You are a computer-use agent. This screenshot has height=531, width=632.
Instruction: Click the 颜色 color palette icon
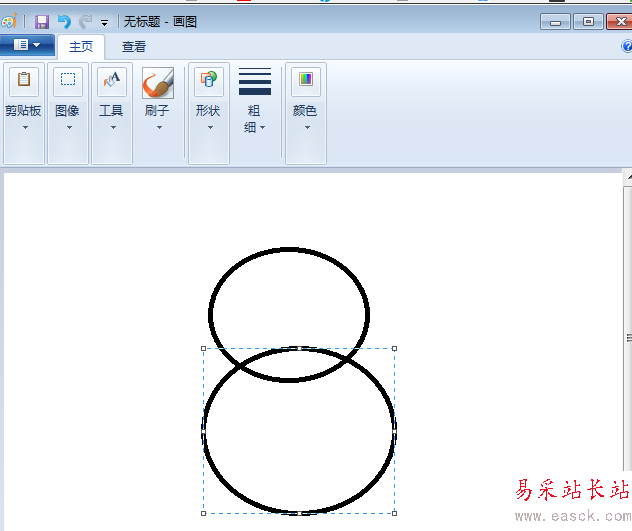coord(306,81)
